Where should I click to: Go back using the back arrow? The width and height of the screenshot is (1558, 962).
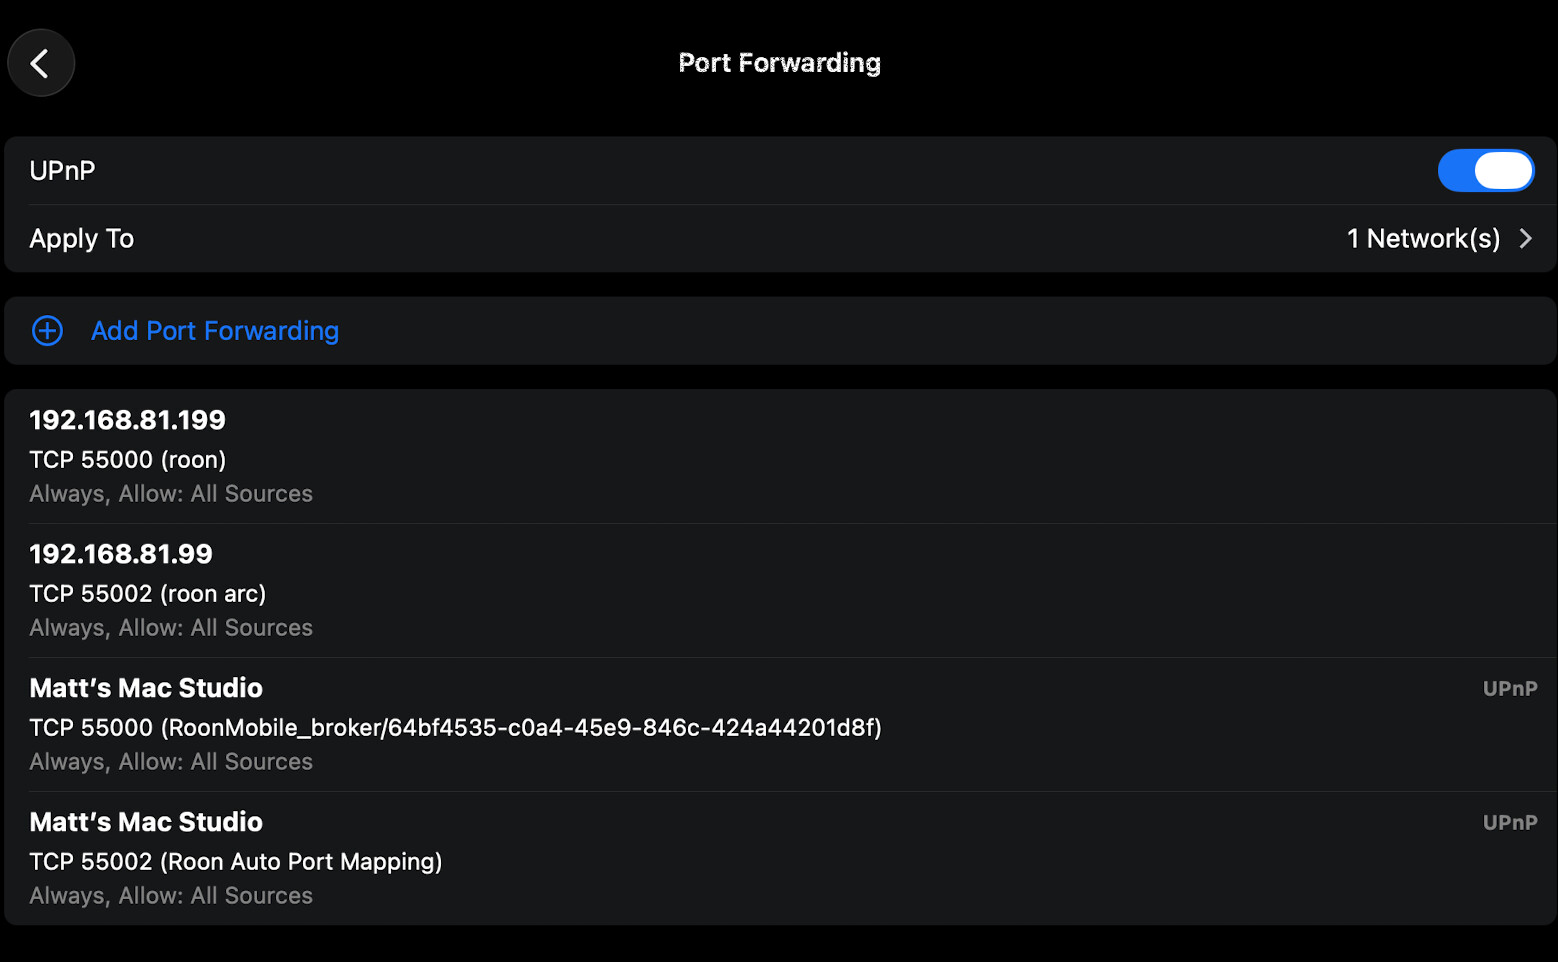[x=40, y=64]
